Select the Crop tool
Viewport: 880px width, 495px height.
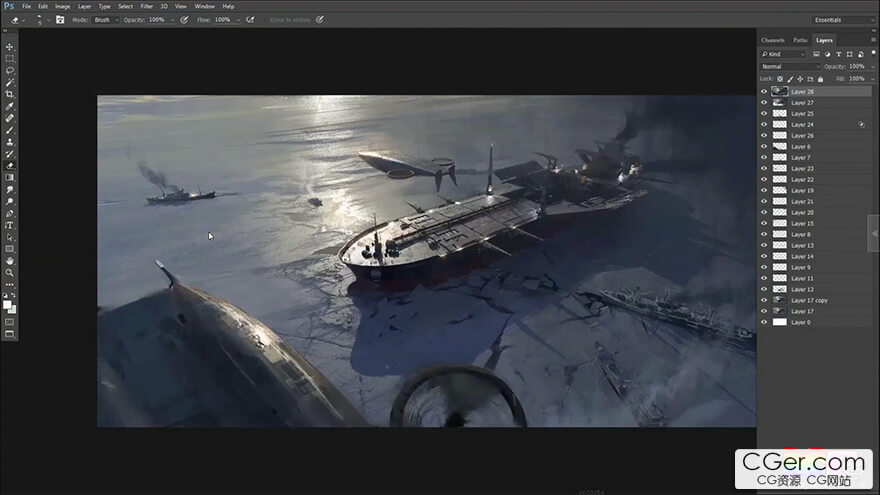coord(10,94)
